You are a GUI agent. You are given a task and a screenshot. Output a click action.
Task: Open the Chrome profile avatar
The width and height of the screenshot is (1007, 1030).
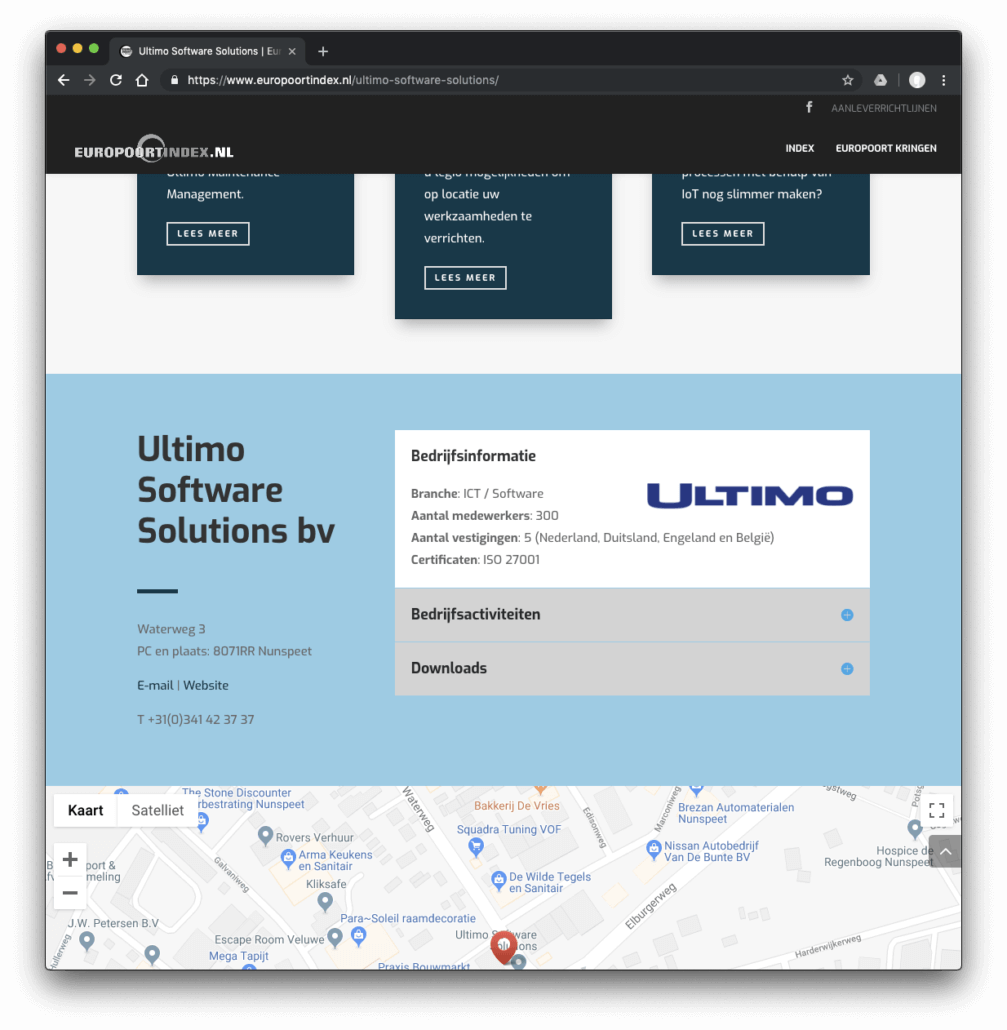coord(917,80)
